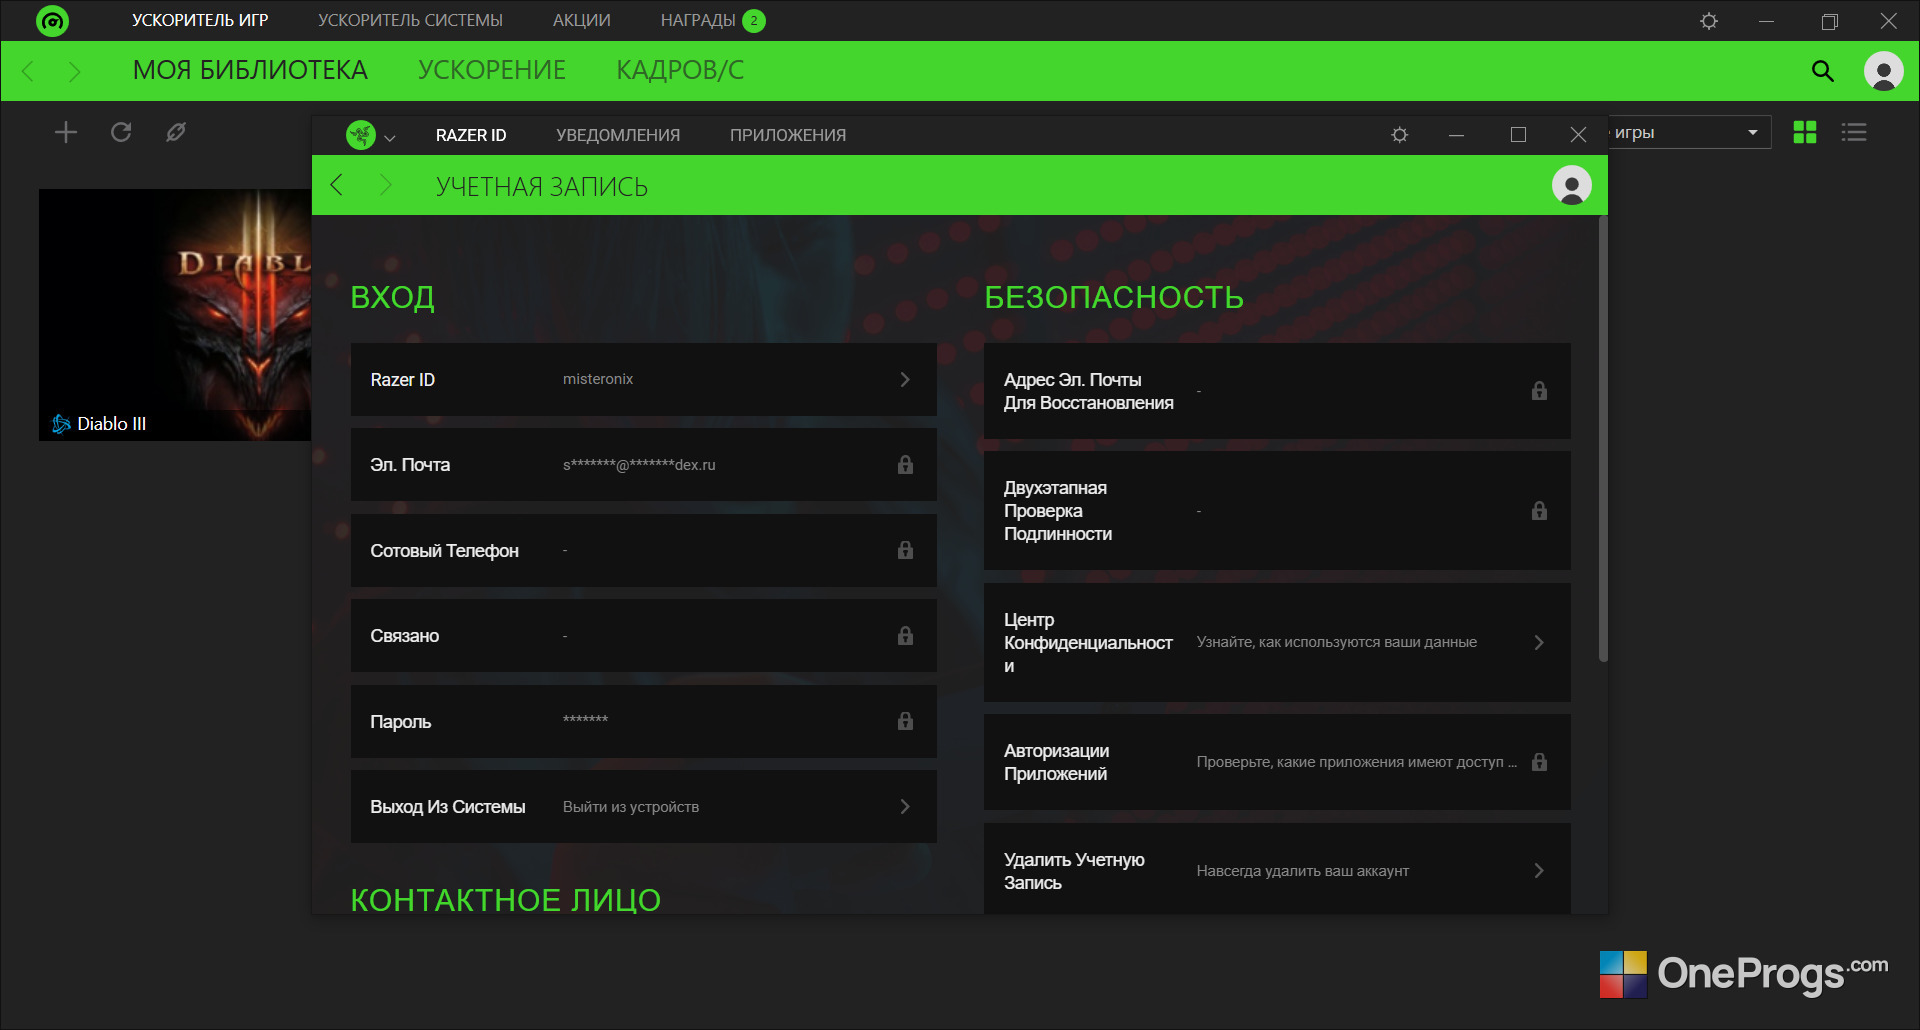1920x1030 pixels.
Task: Expand Удалить Учетную Запись row chevron
Action: [x=1539, y=871]
